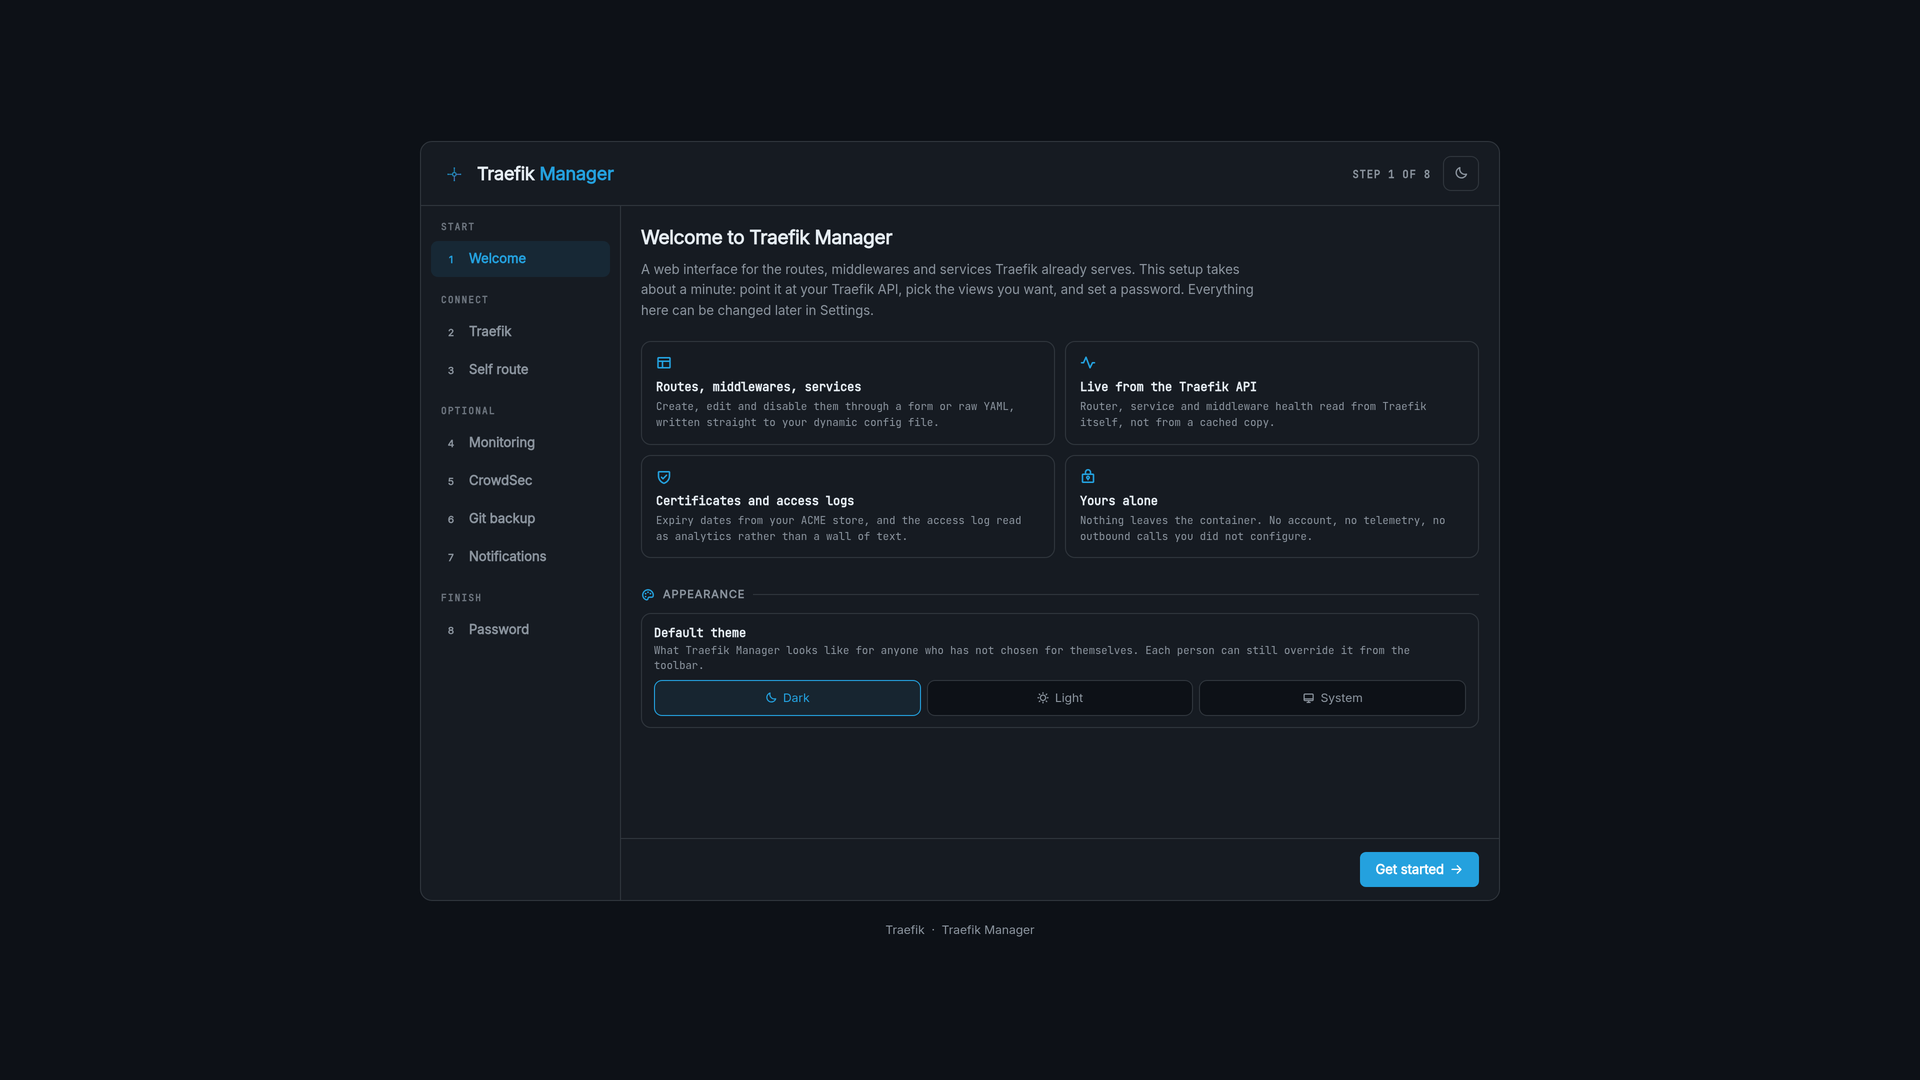
Task: Toggle the moon theme icon in header
Action: 1461,174
